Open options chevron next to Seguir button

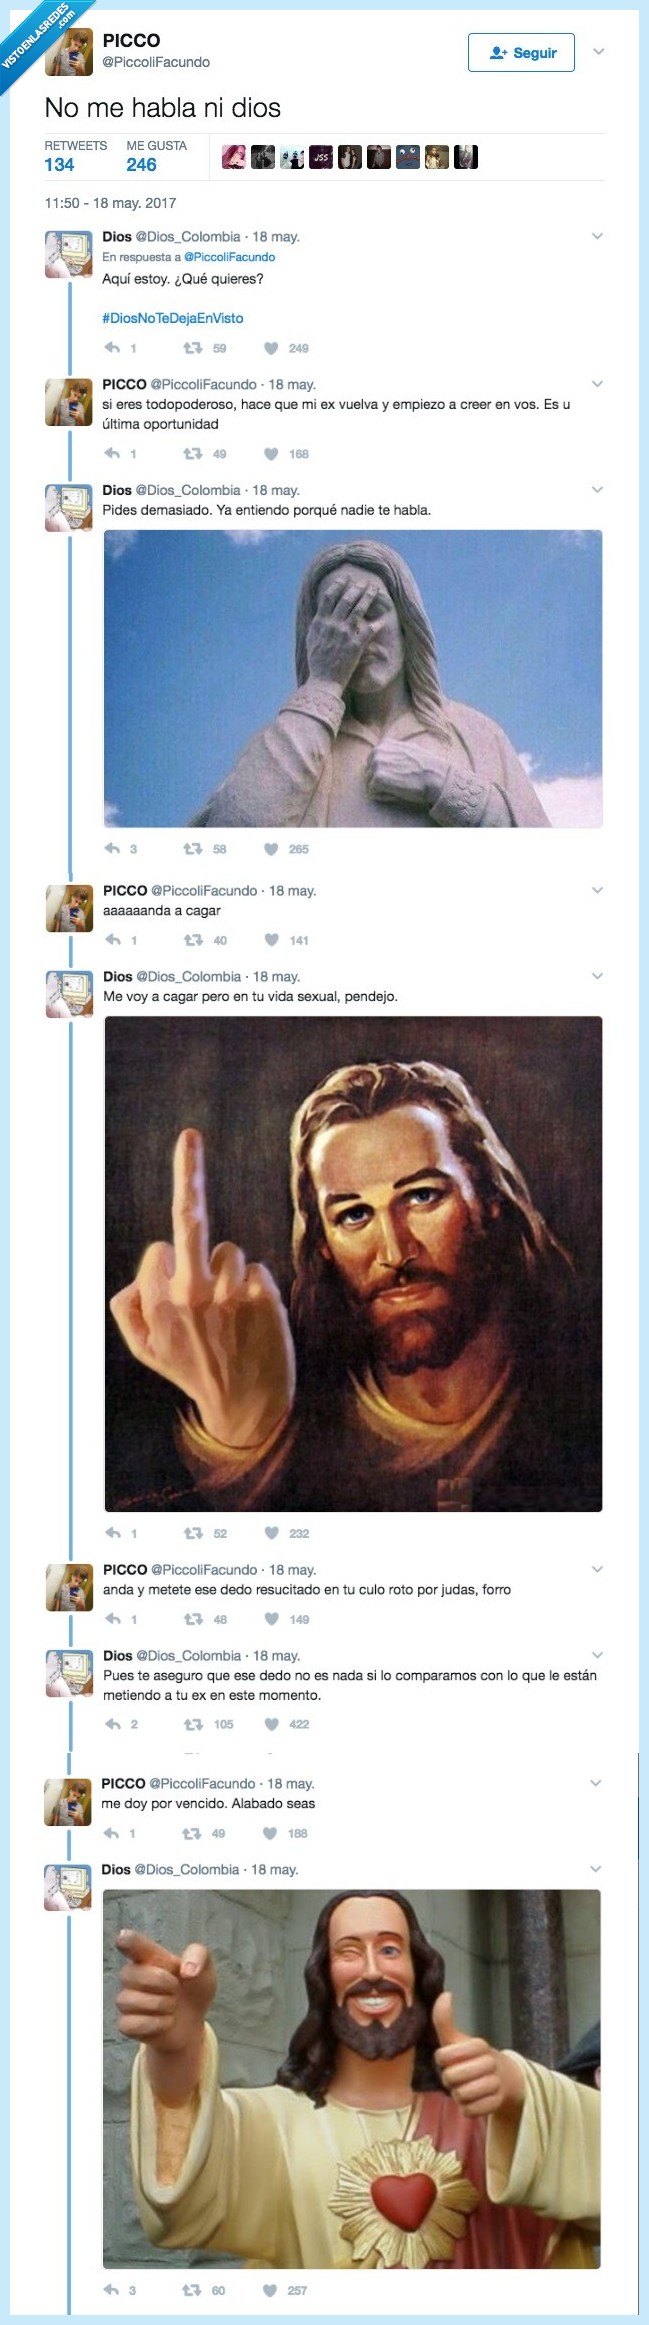click(x=601, y=54)
